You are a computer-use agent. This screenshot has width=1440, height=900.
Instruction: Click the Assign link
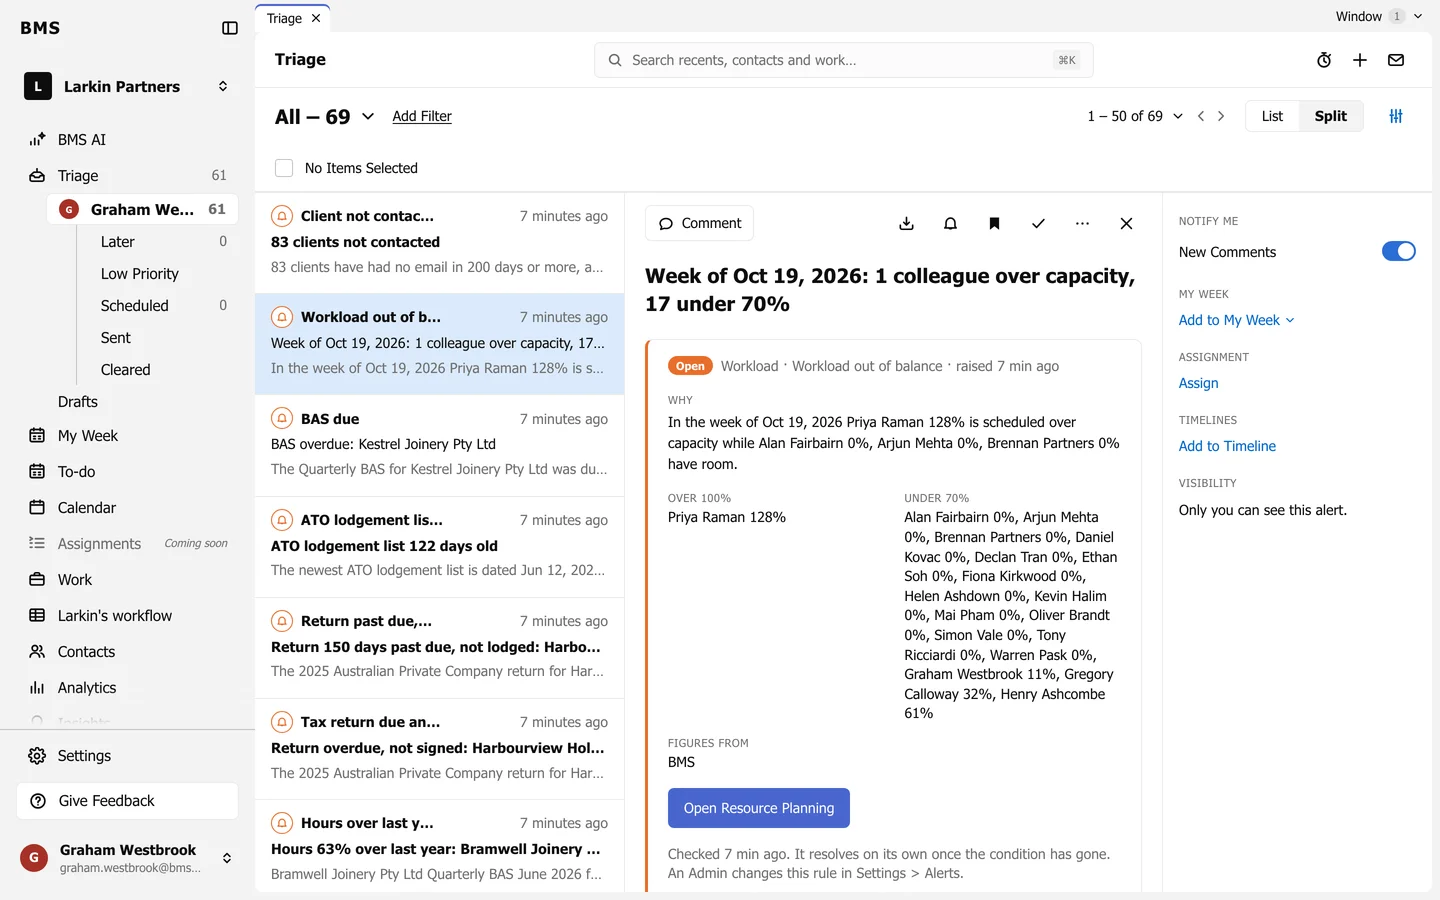point(1198,383)
